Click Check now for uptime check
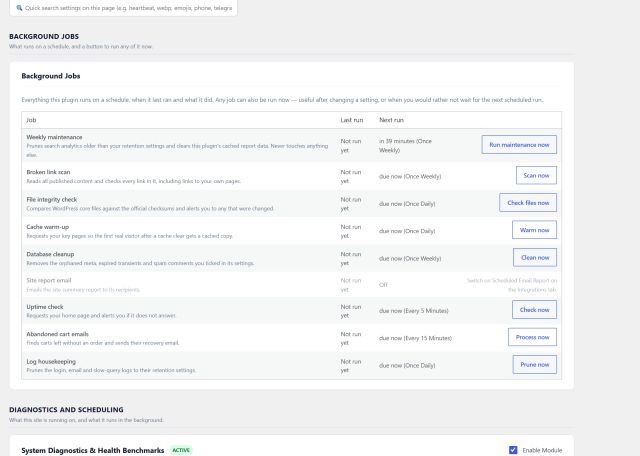The width and height of the screenshot is (640, 456). pos(534,310)
